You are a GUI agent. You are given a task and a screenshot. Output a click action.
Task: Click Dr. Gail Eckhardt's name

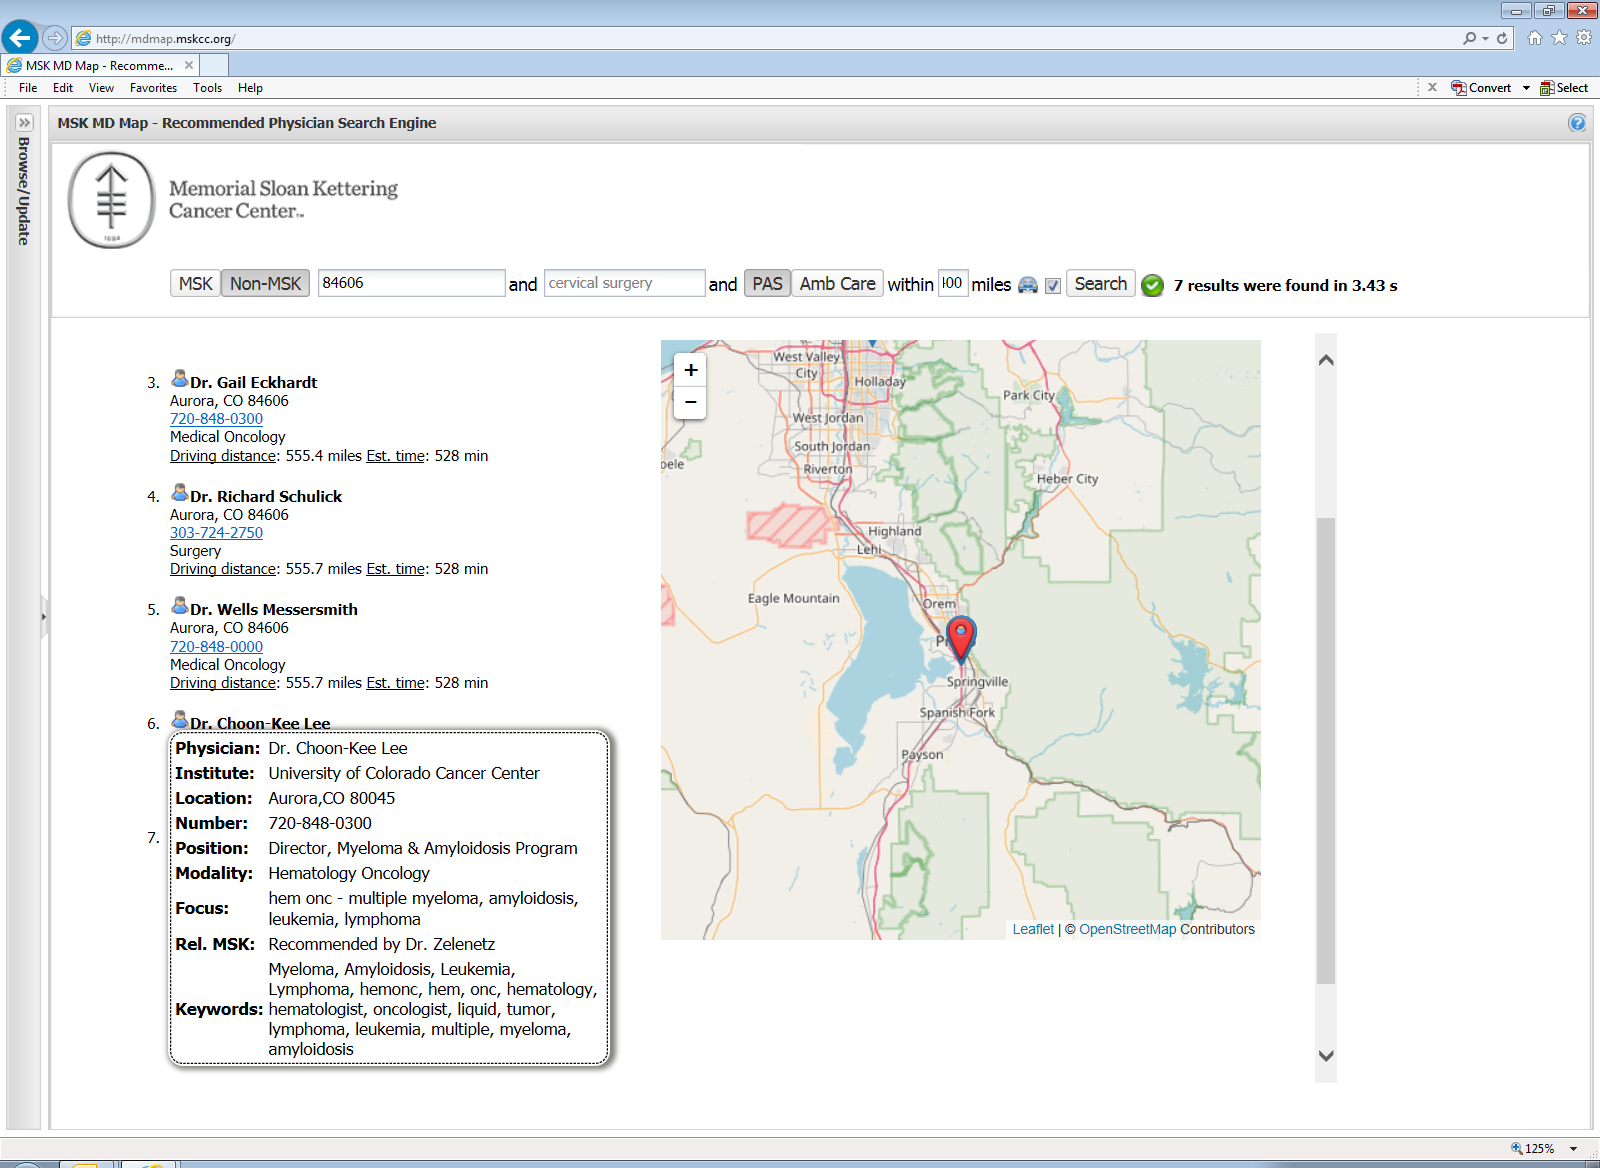(x=254, y=382)
